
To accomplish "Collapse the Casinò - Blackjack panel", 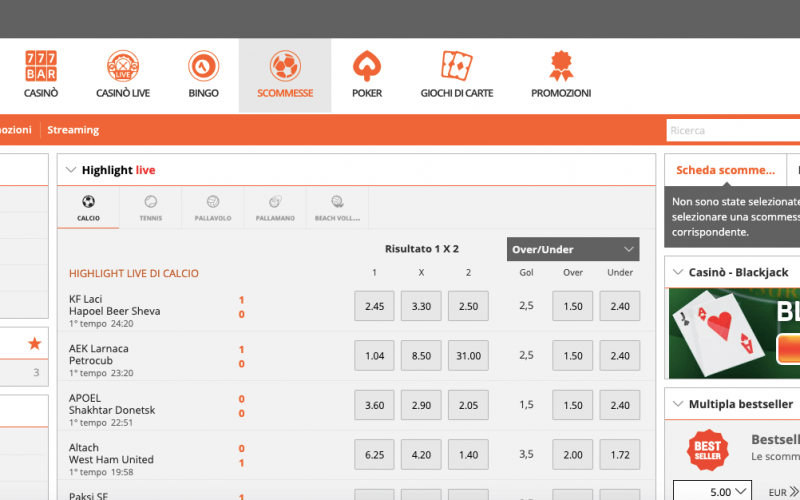I will coord(678,272).
